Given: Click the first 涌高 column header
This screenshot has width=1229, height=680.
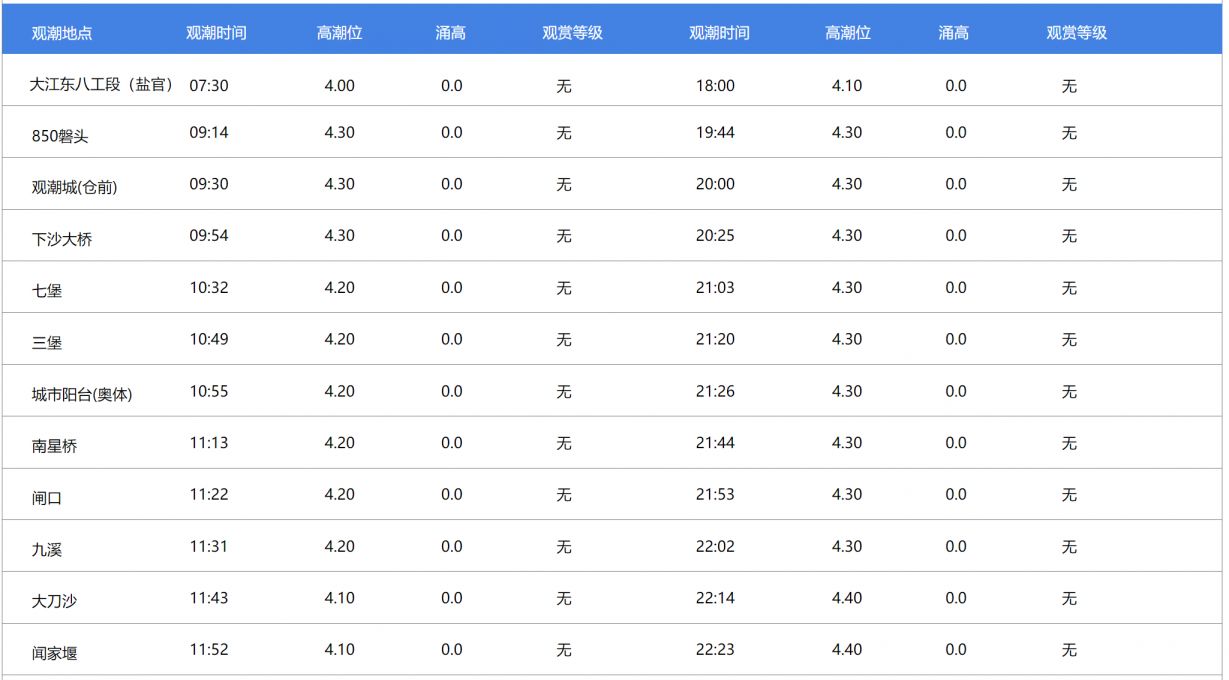Looking at the screenshot, I should pyautogui.click(x=450, y=33).
